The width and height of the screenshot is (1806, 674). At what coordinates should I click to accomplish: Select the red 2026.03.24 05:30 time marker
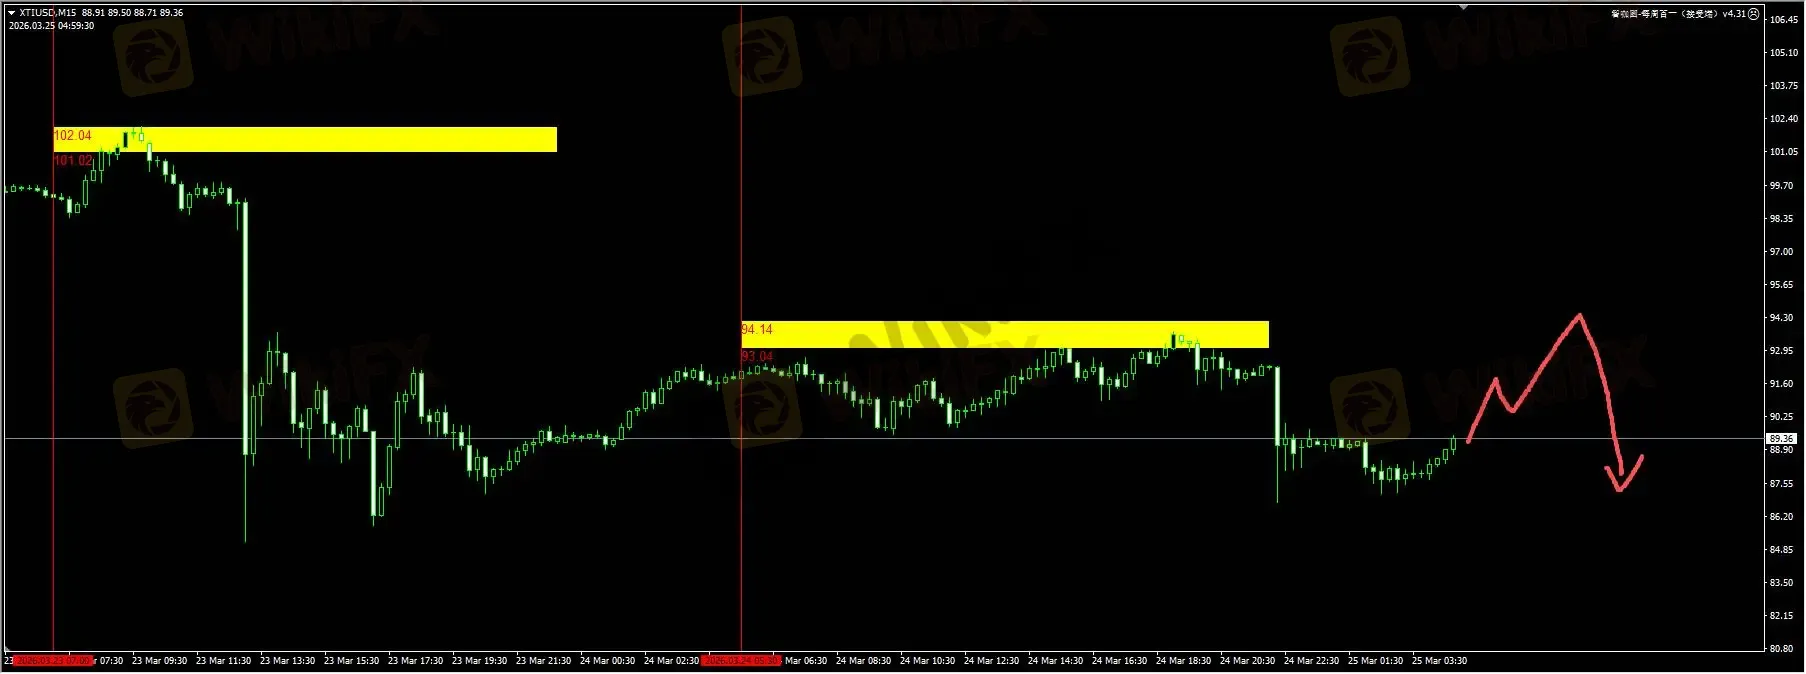[x=741, y=661]
